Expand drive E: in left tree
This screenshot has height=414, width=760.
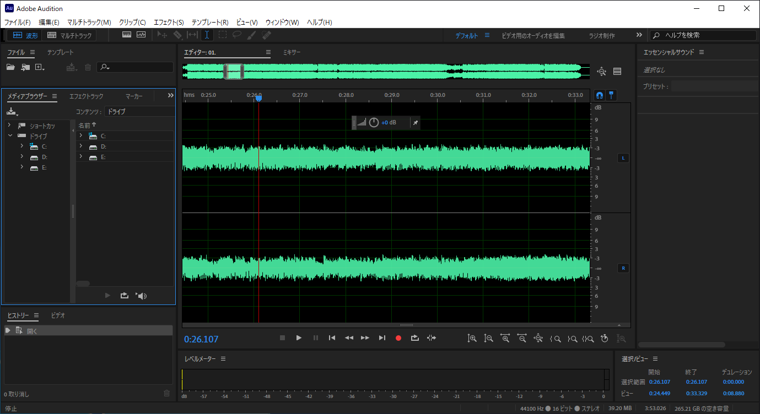click(22, 167)
